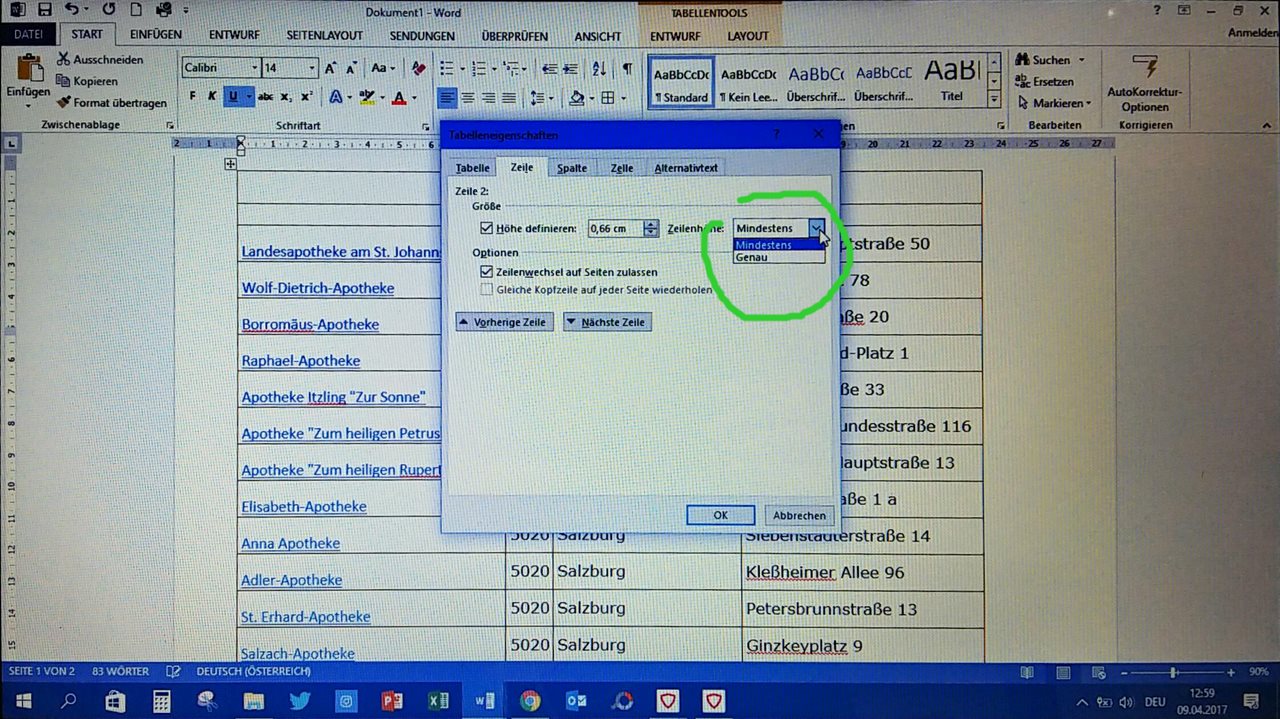Click the Sort A-Z icon
The image size is (1280, 719).
[x=599, y=68]
